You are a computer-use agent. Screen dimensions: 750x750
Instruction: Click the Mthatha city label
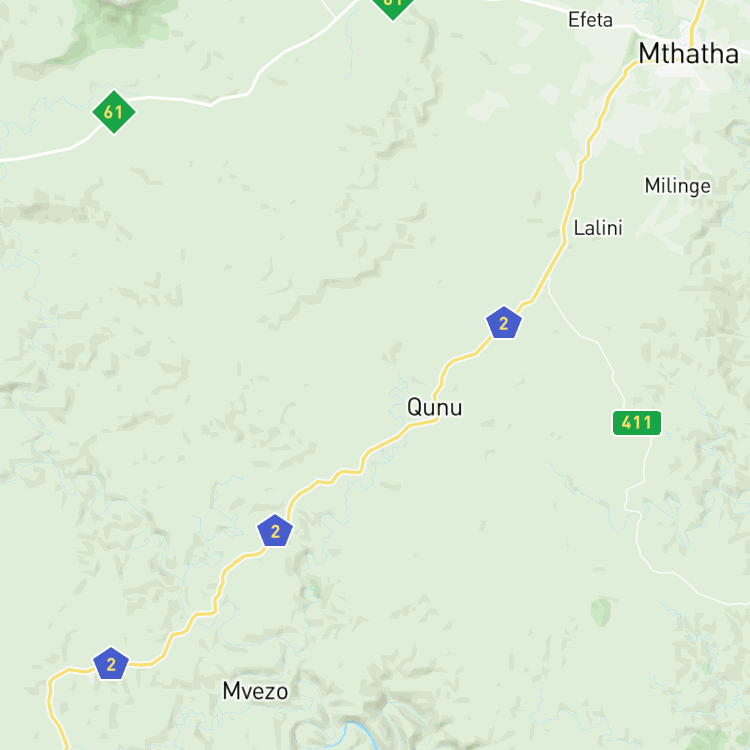[x=688, y=53]
